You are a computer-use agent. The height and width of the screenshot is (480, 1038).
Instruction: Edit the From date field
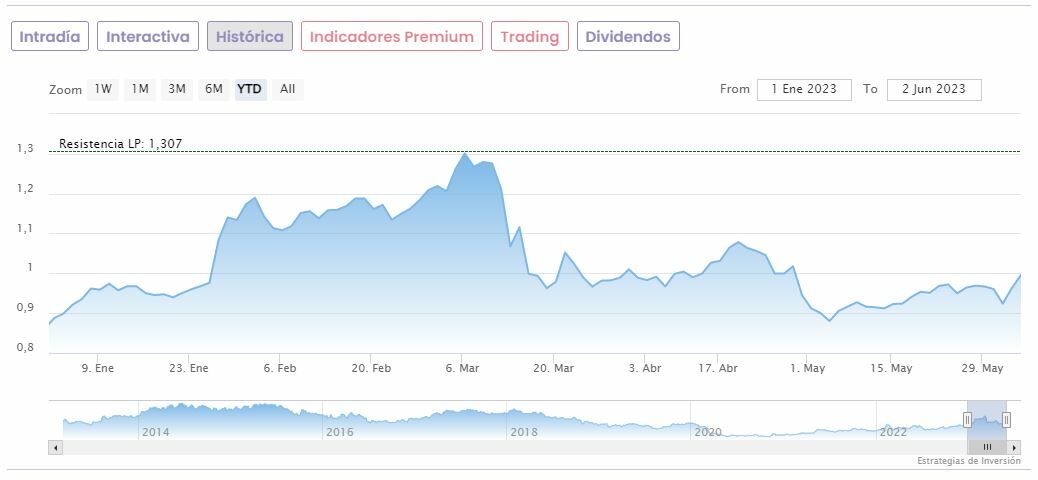804,89
